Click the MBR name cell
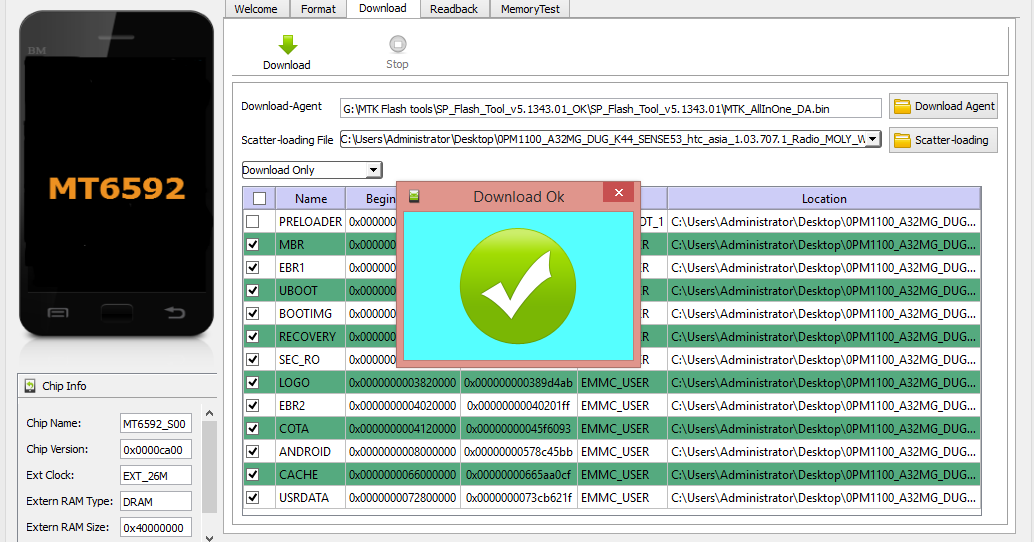 click(311, 245)
